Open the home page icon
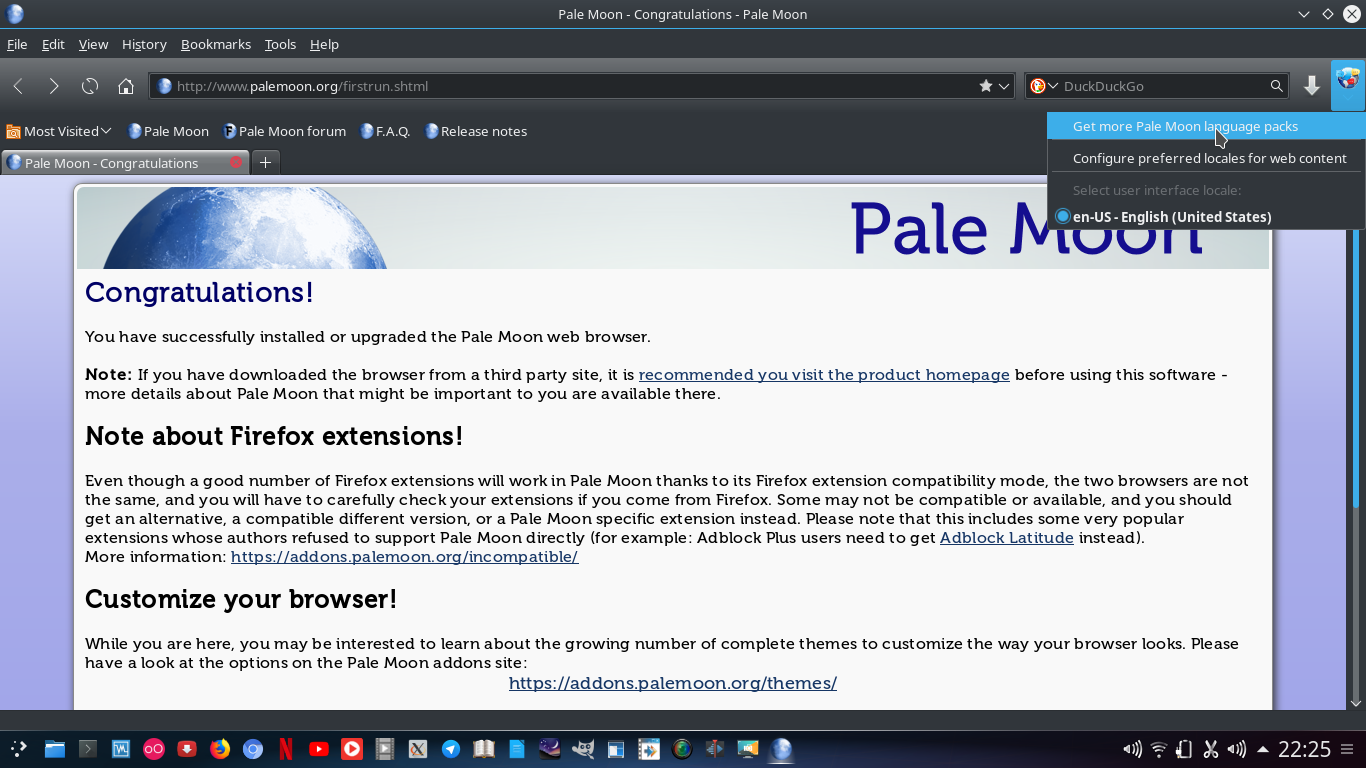This screenshot has width=1366, height=768. (125, 86)
